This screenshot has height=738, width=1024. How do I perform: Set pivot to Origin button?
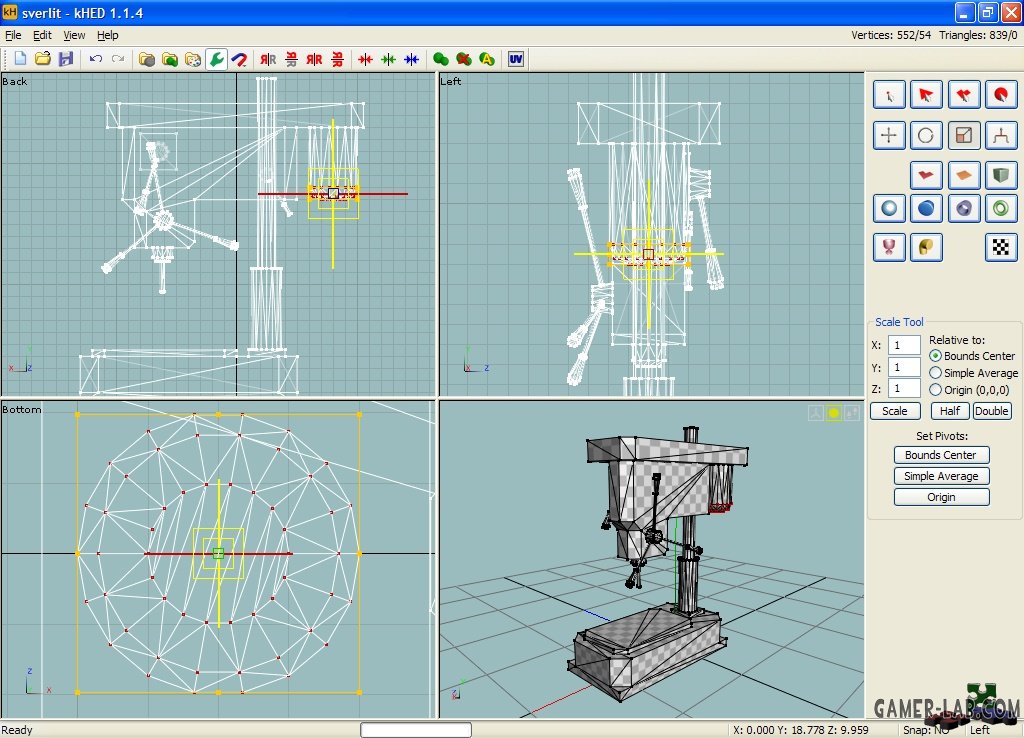[941, 497]
